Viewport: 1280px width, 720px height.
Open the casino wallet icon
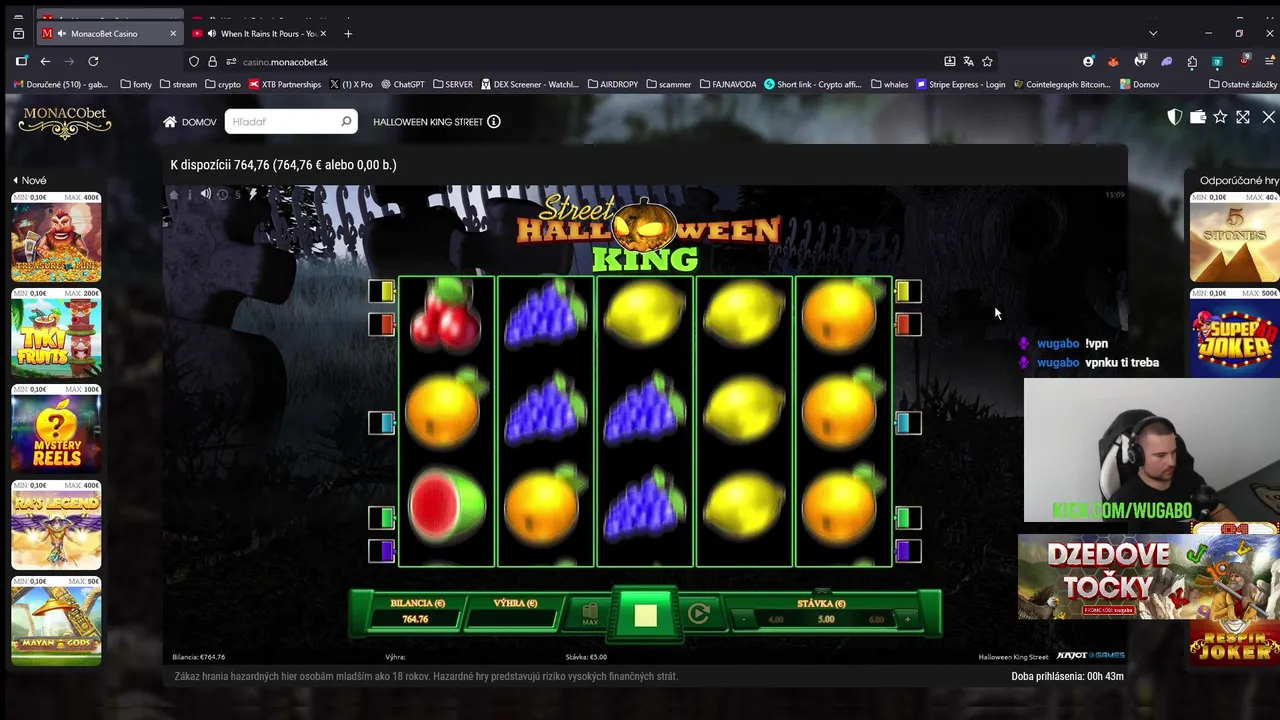pos(1198,117)
